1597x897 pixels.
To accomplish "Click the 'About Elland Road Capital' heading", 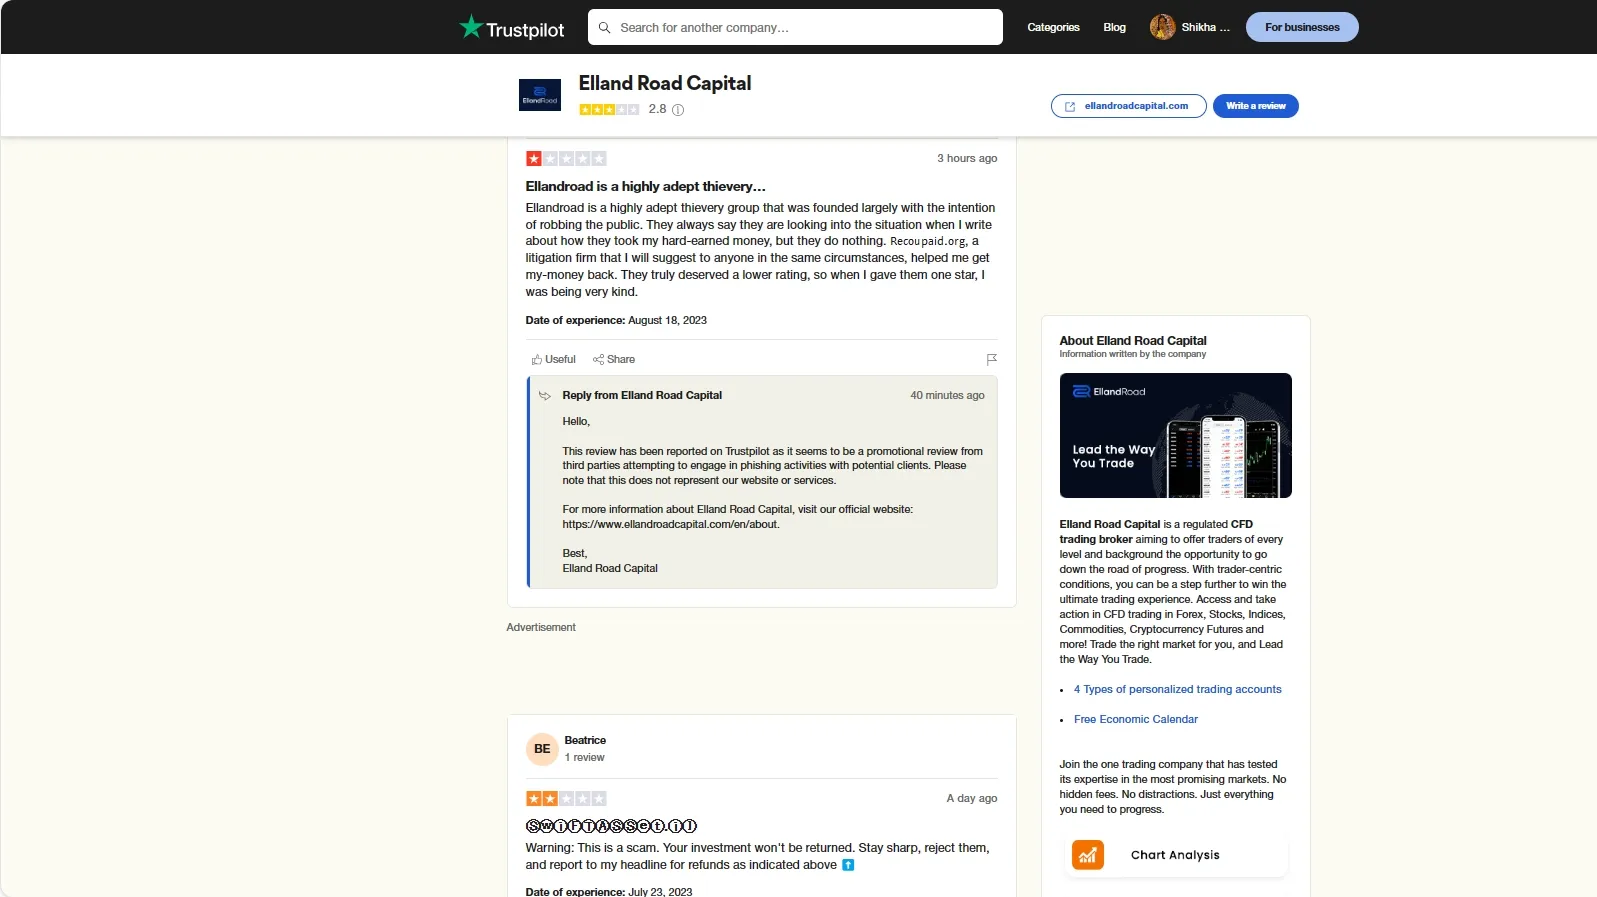I will [x=1133, y=341].
